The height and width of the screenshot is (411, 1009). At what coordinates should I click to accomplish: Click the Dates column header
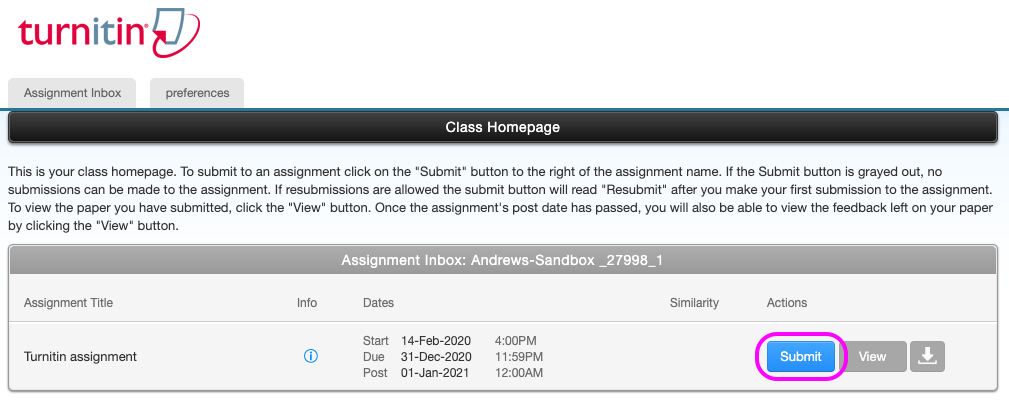[x=378, y=303]
